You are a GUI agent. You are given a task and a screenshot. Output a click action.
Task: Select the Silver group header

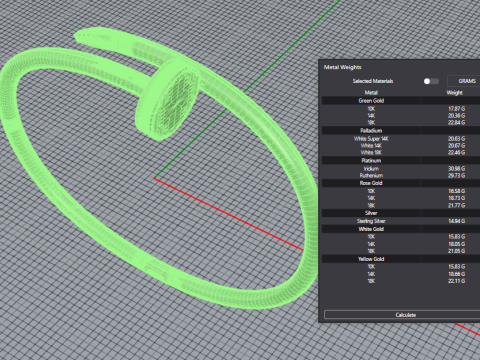(401, 213)
